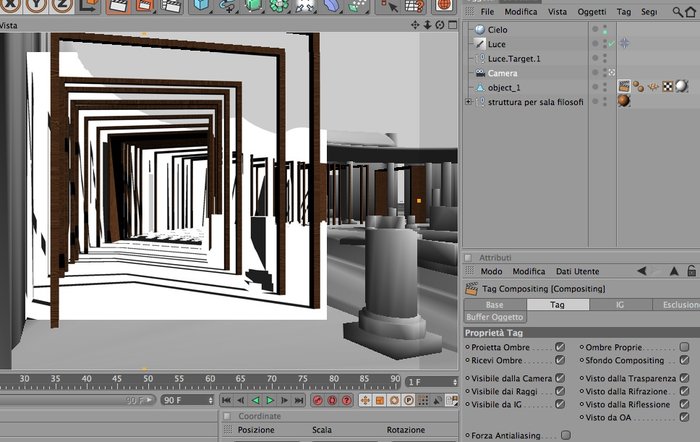
Task: Click the viewport rotate camera icon
Action: [x=440, y=25]
